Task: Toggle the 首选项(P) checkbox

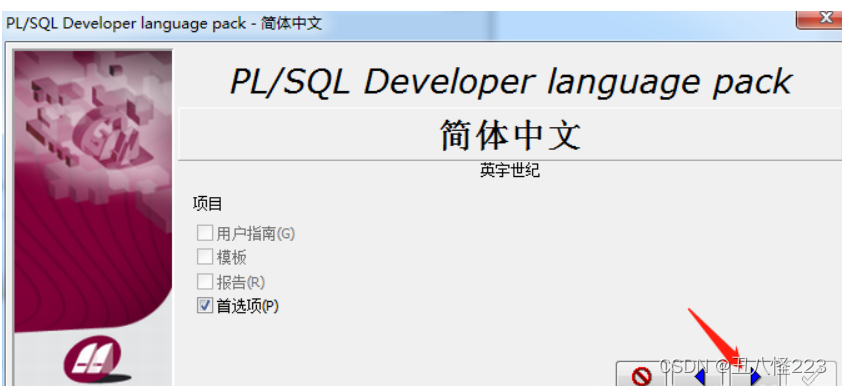Action: pos(205,306)
